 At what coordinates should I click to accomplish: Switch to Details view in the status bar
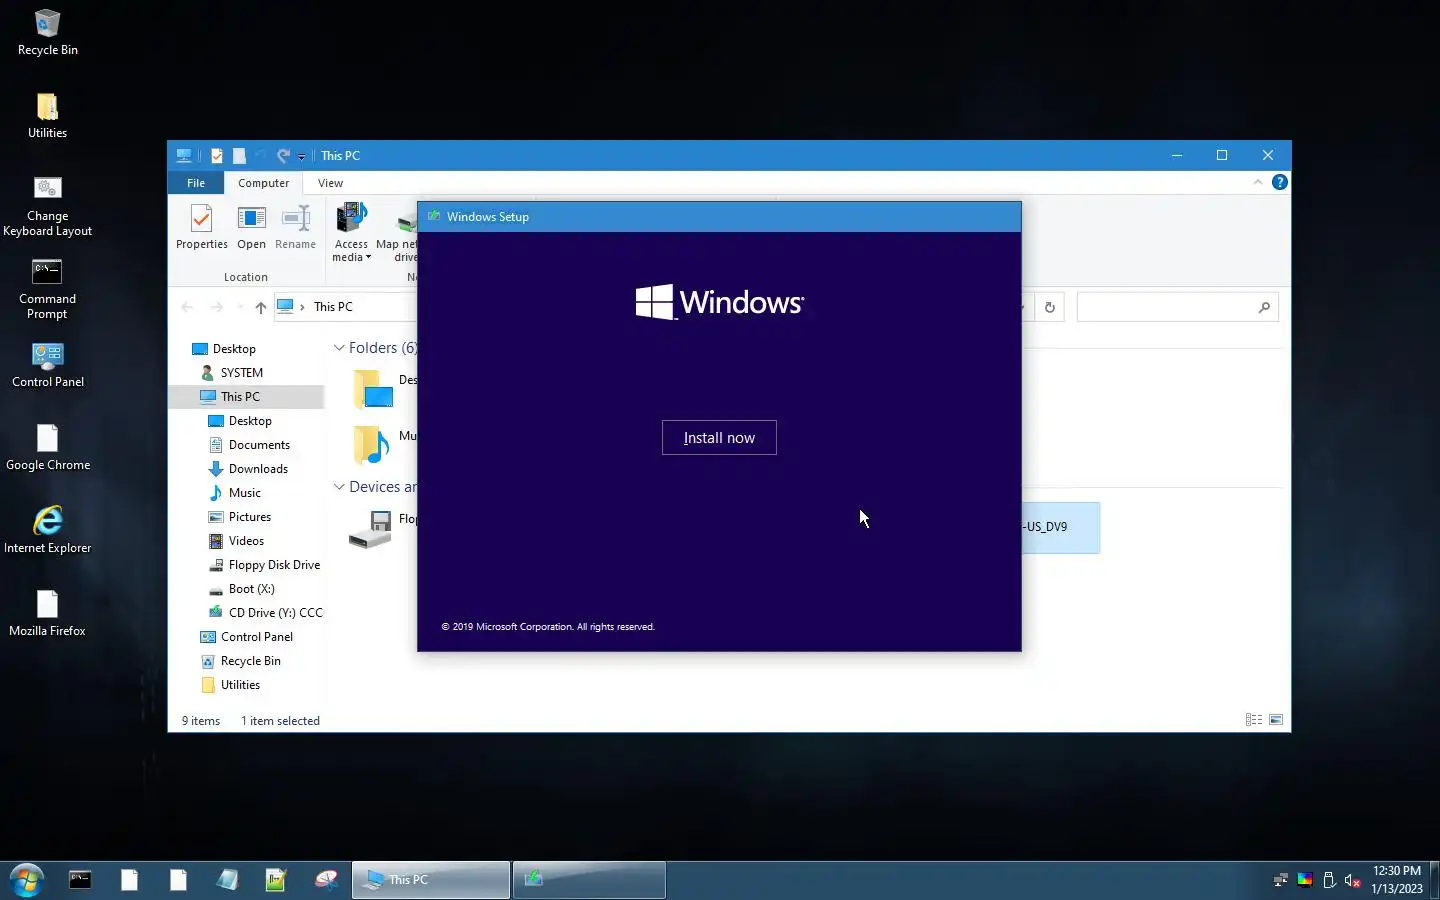1253,720
